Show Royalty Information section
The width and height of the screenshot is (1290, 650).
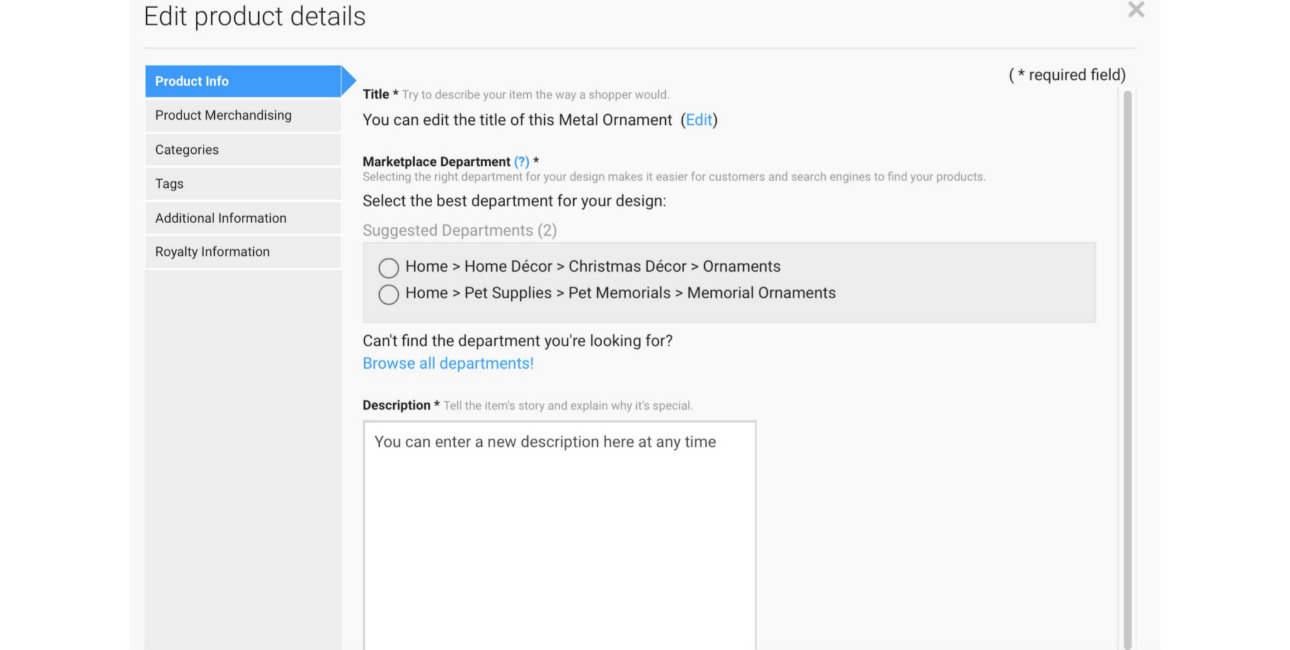[243, 252]
